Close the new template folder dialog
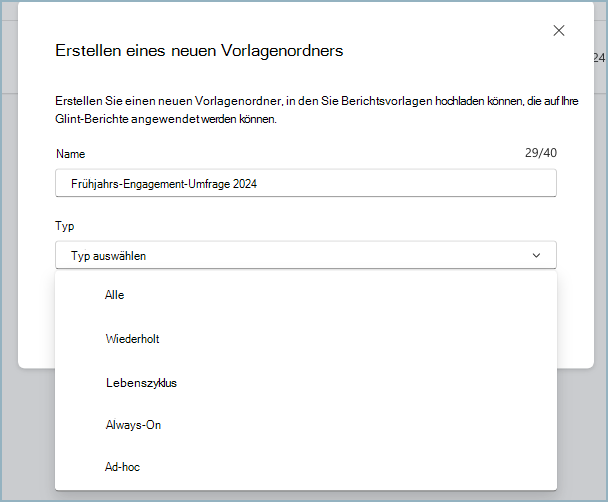This screenshot has width=608, height=502. pyautogui.click(x=558, y=31)
